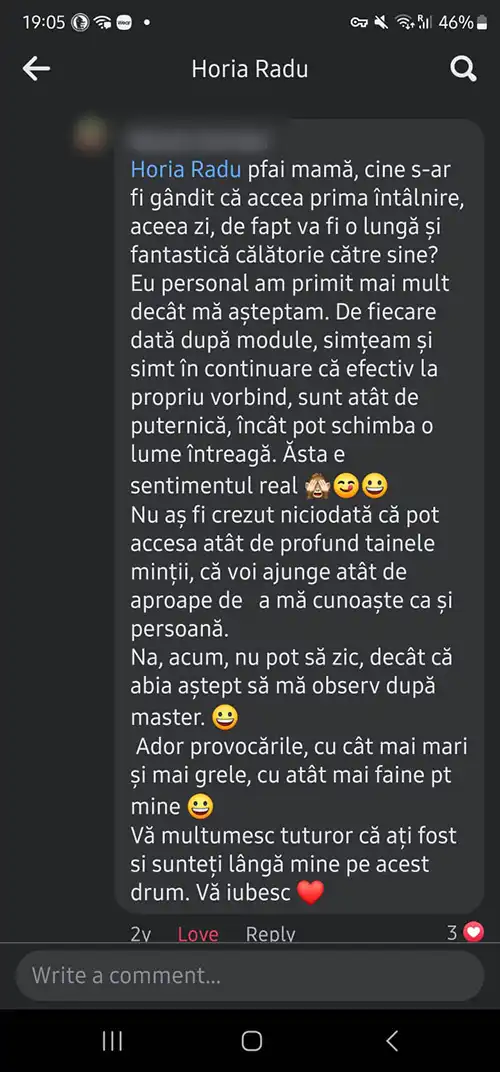The image size is (500, 1072).
Task: Tap the Horia Radu header title
Action: (250, 69)
